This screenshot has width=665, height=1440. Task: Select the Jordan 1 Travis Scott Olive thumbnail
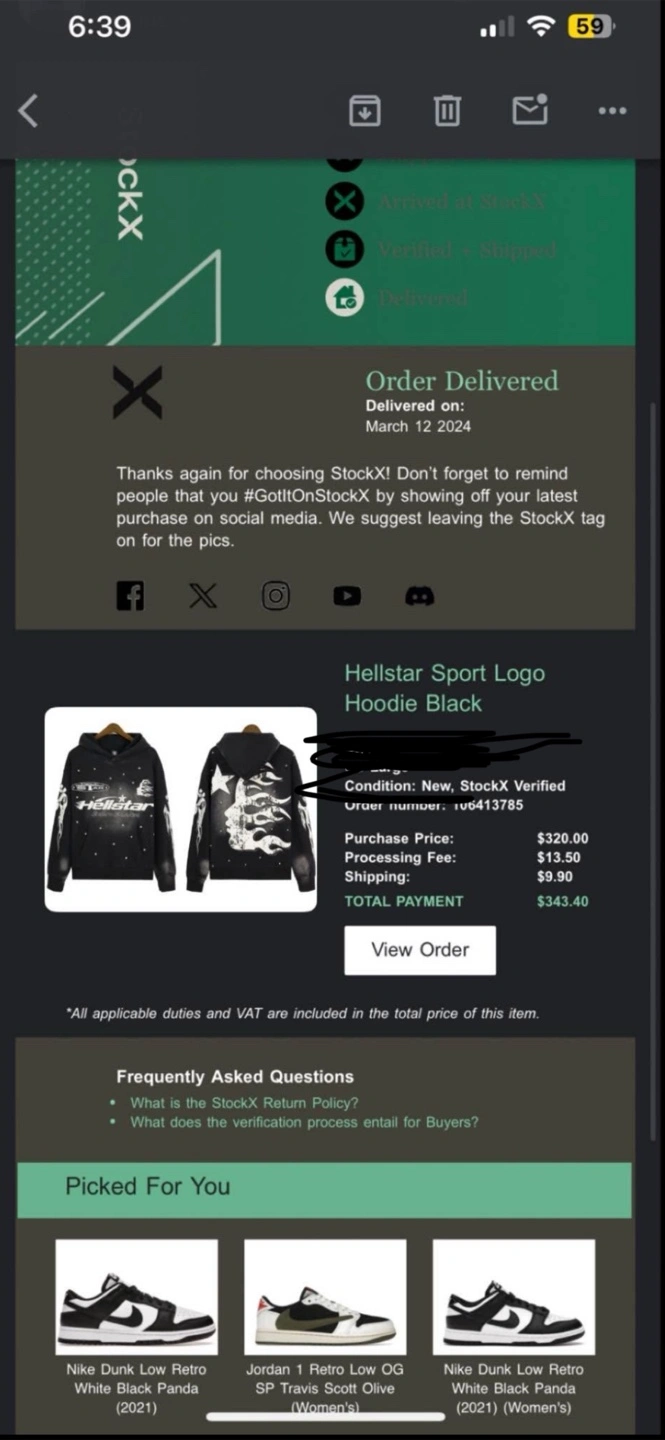pyautogui.click(x=325, y=1297)
